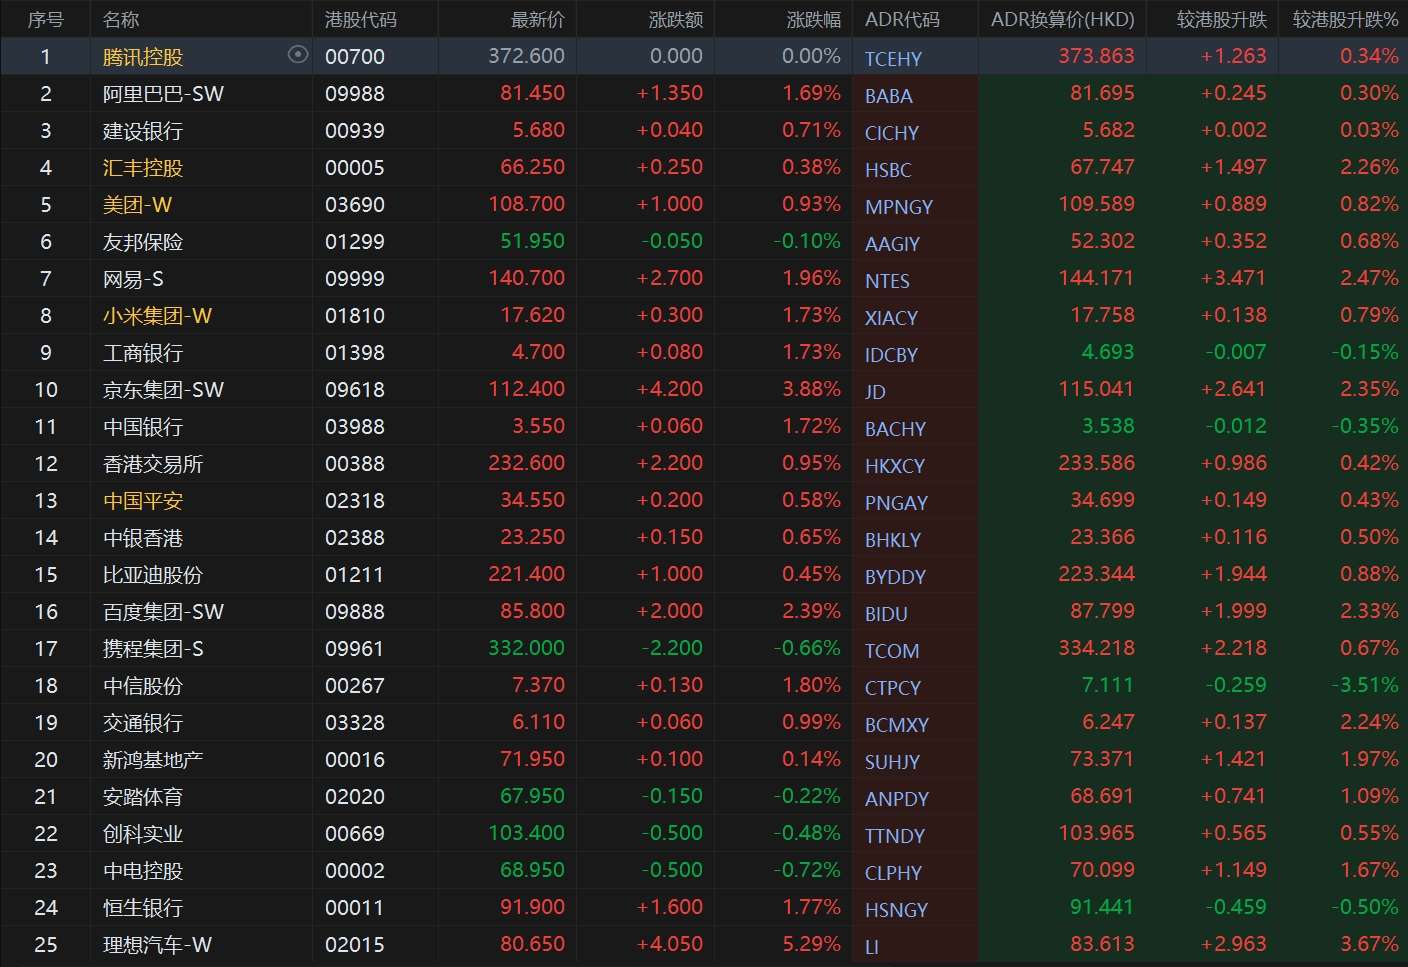
Task: Sort by the 较港股升跌% header
Action: (x=1344, y=19)
